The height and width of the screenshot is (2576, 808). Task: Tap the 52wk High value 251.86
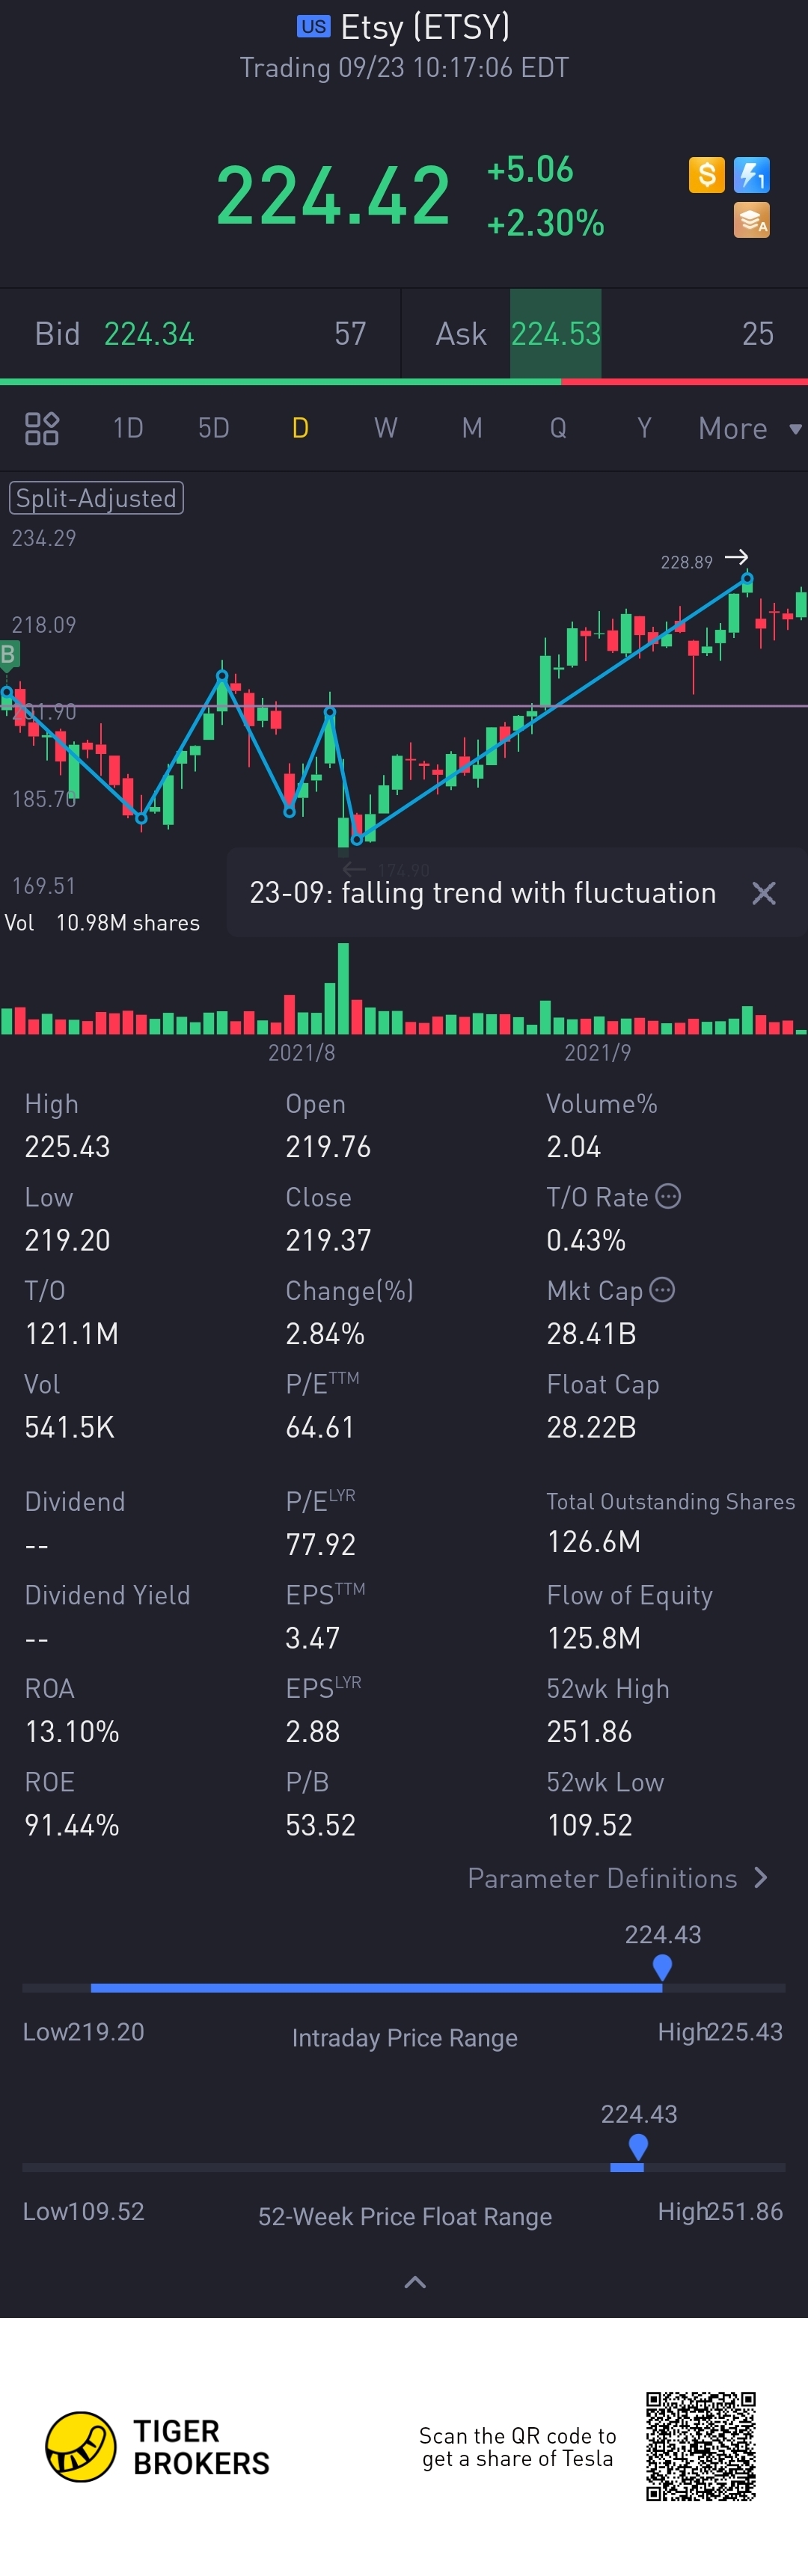pos(589,1732)
